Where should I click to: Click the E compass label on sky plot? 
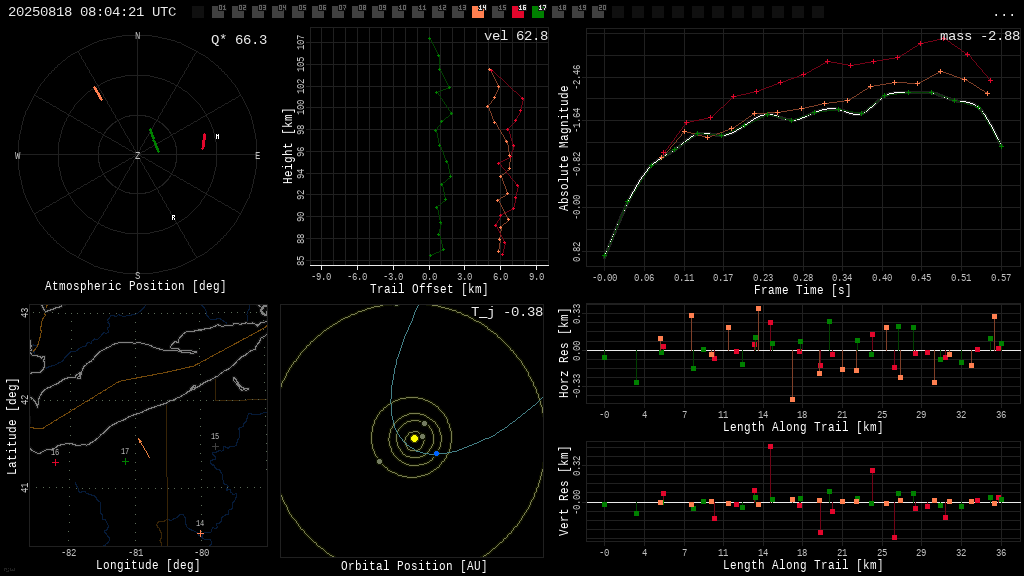257,155
